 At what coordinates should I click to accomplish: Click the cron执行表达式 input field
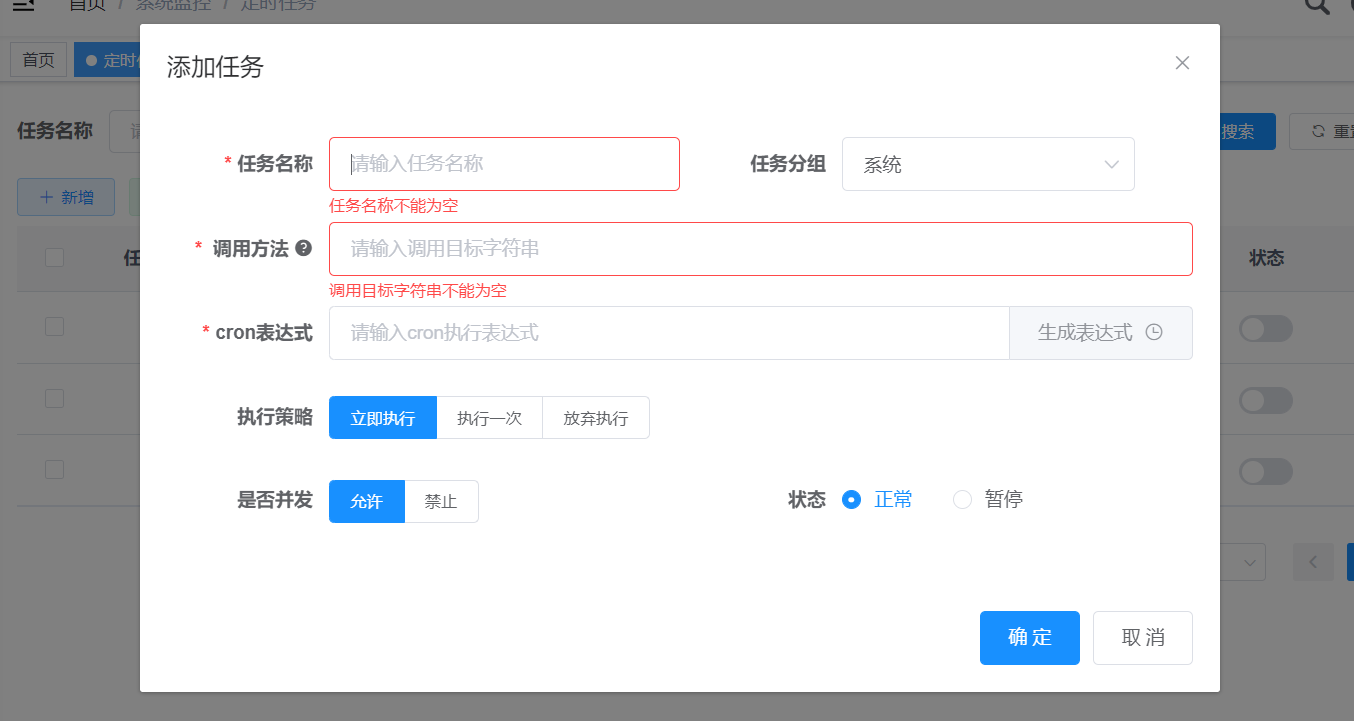click(669, 333)
